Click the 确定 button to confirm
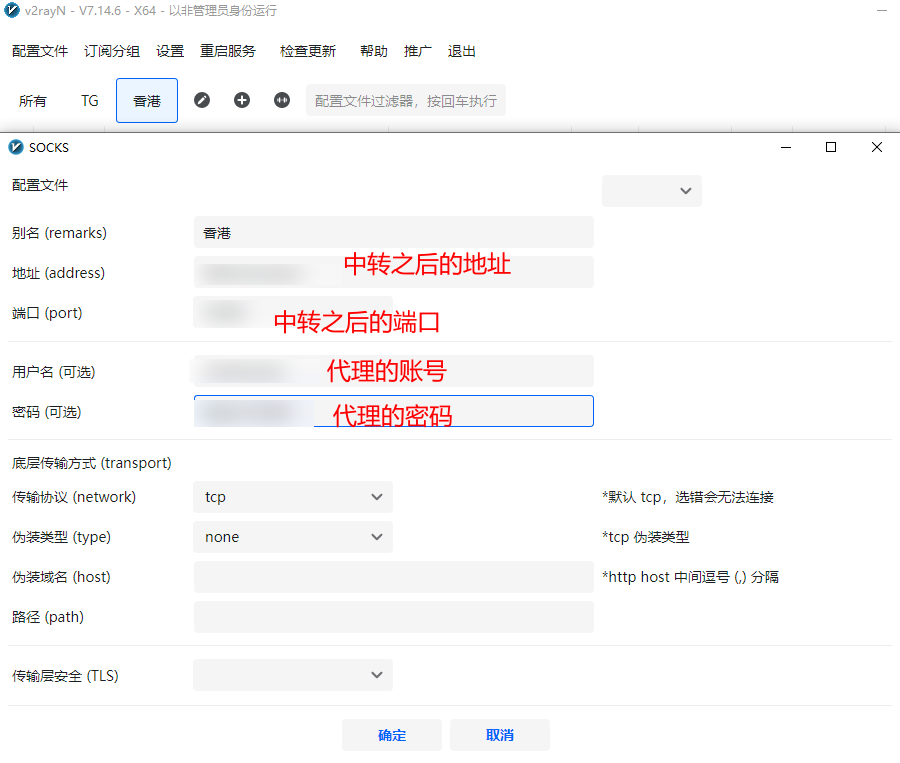 392,735
